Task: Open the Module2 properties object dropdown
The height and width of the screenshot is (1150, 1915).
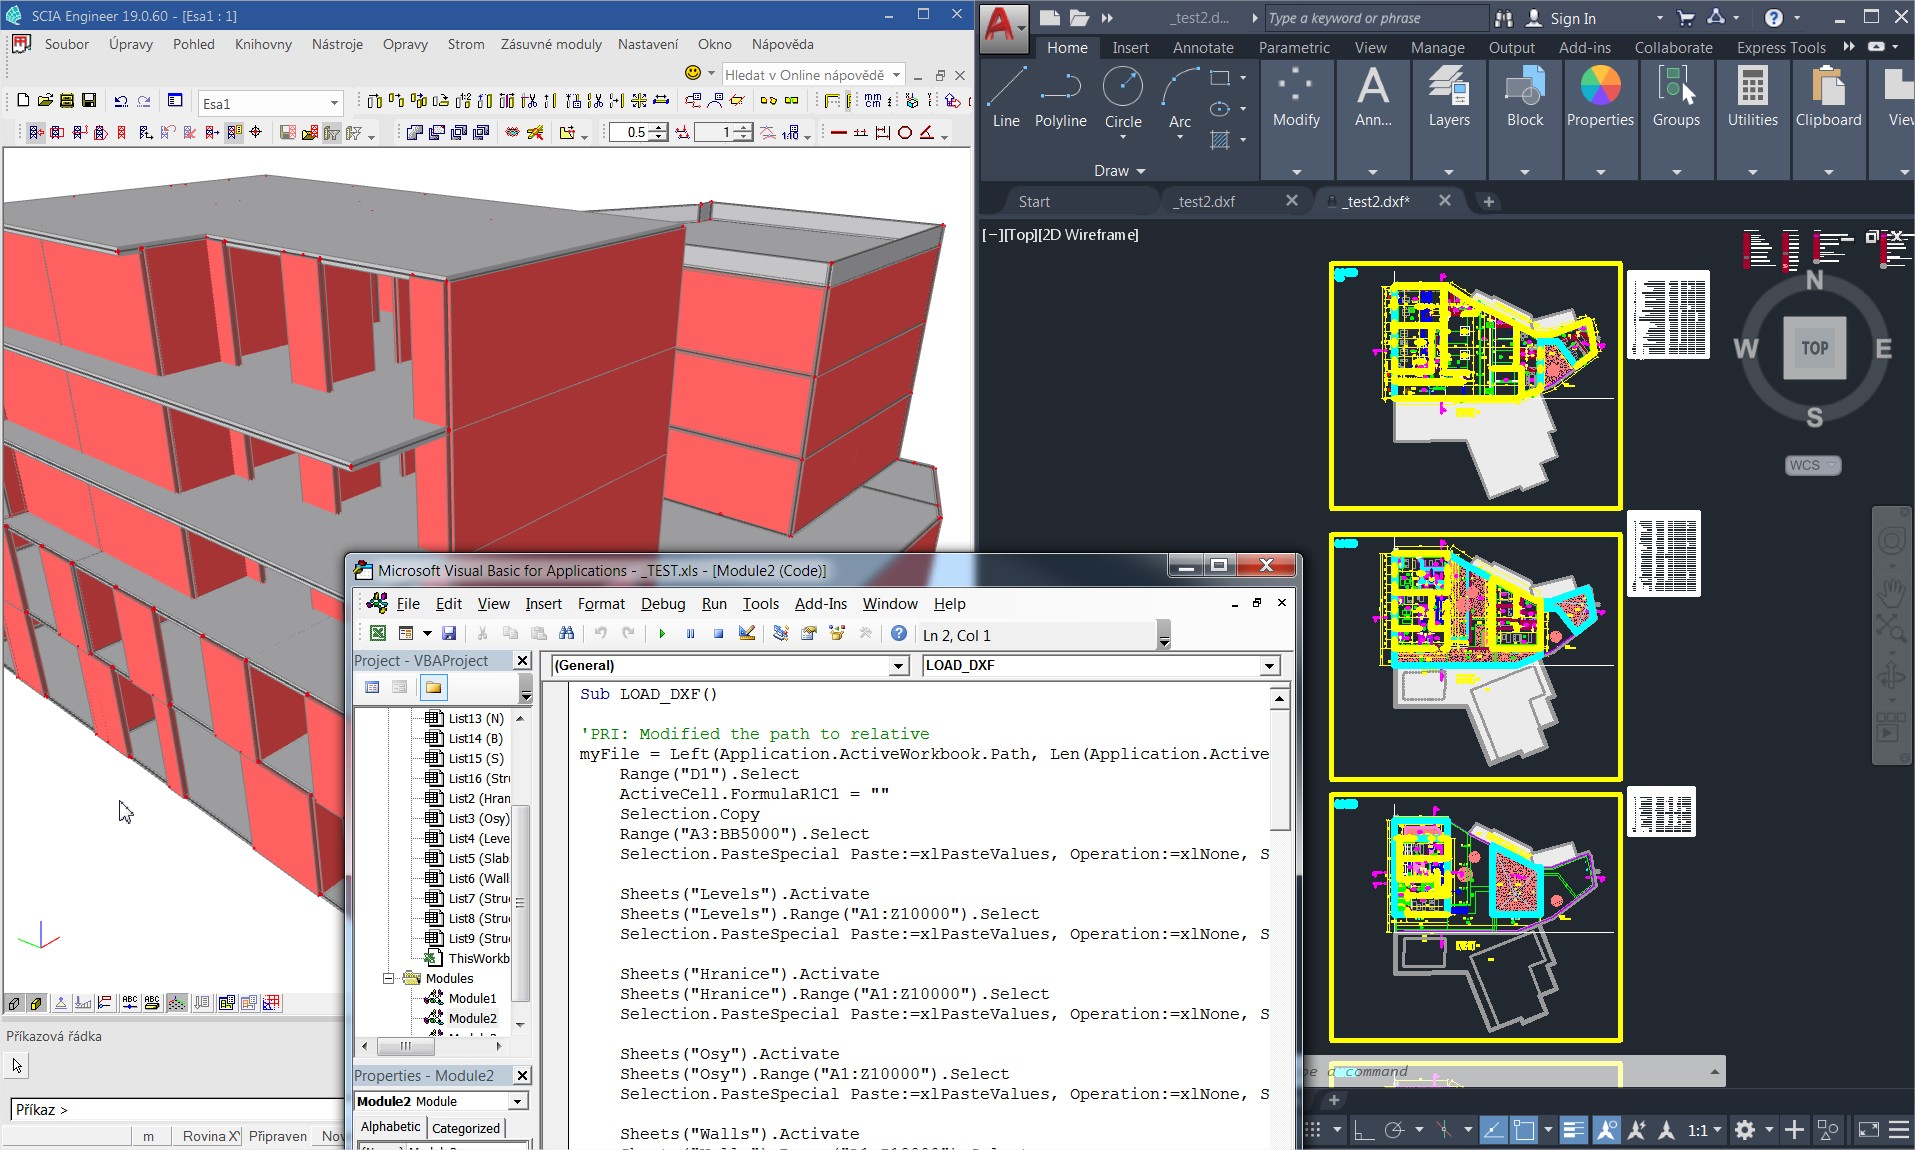Action: pyautogui.click(x=517, y=1101)
